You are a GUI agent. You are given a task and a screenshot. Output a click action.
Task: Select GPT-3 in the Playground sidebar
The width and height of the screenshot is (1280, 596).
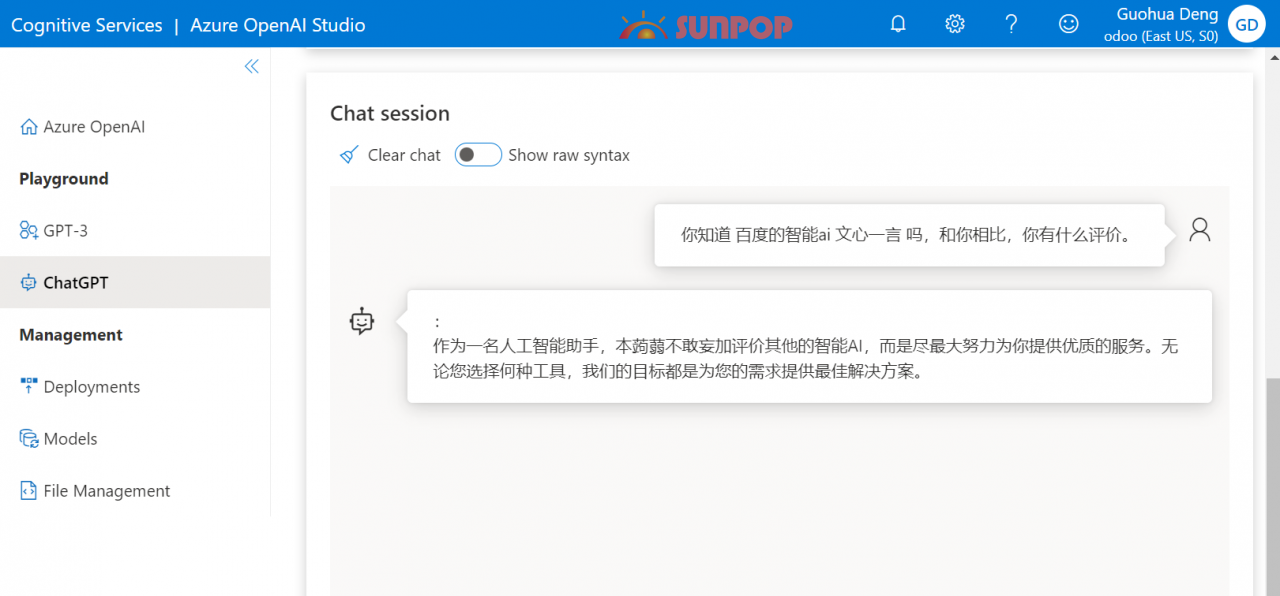66,230
